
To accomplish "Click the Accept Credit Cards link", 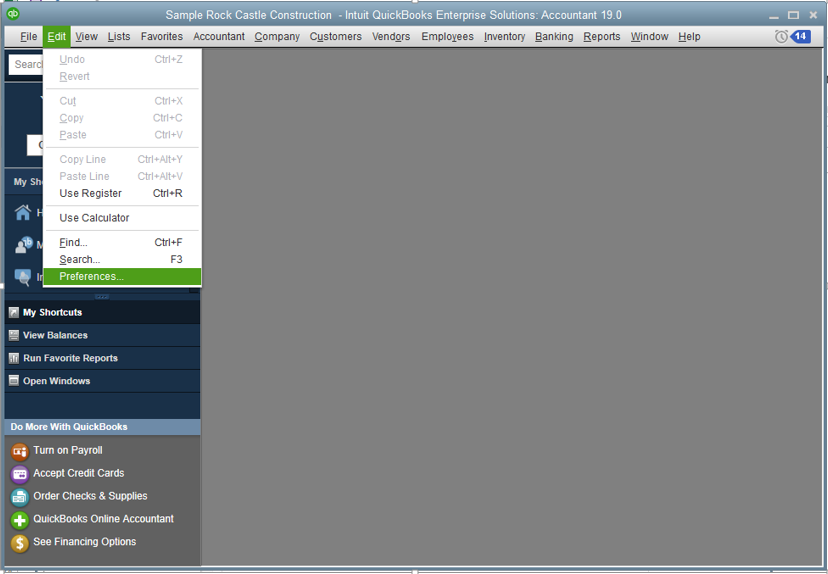I will 79,473.
